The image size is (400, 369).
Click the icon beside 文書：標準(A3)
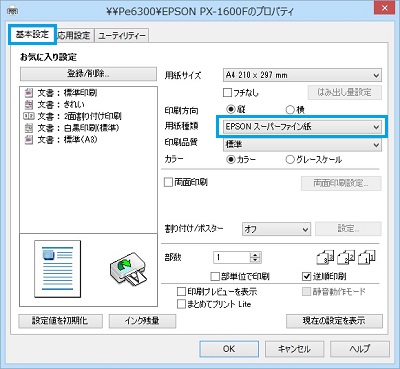(x=29, y=139)
